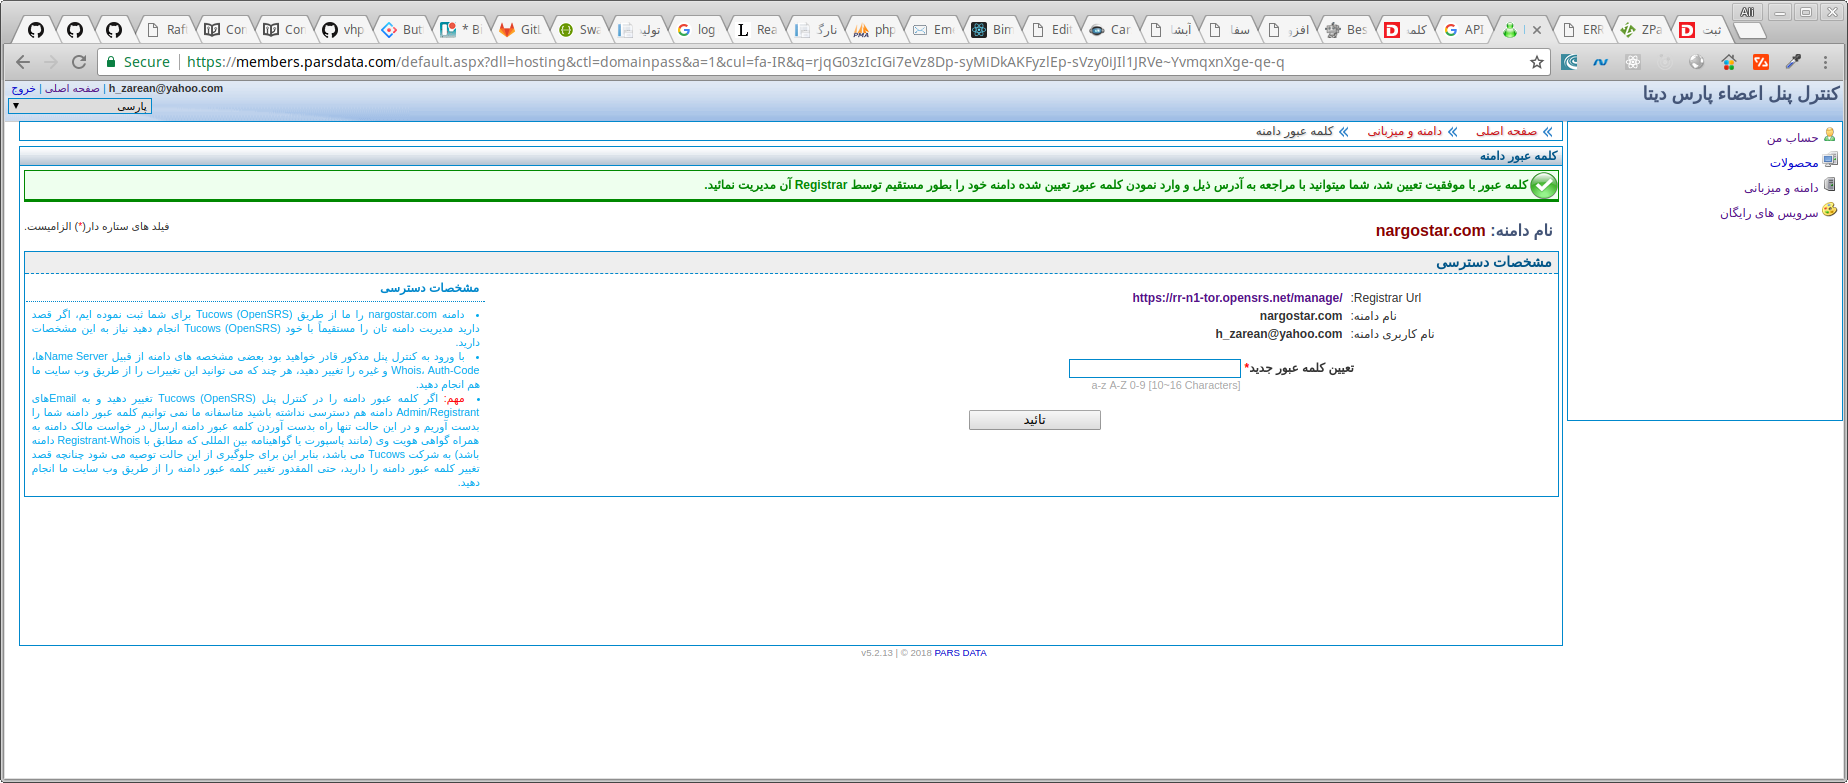Click the top-left صفحه اصلی home link
The width and height of the screenshot is (1848, 783).
[72, 89]
